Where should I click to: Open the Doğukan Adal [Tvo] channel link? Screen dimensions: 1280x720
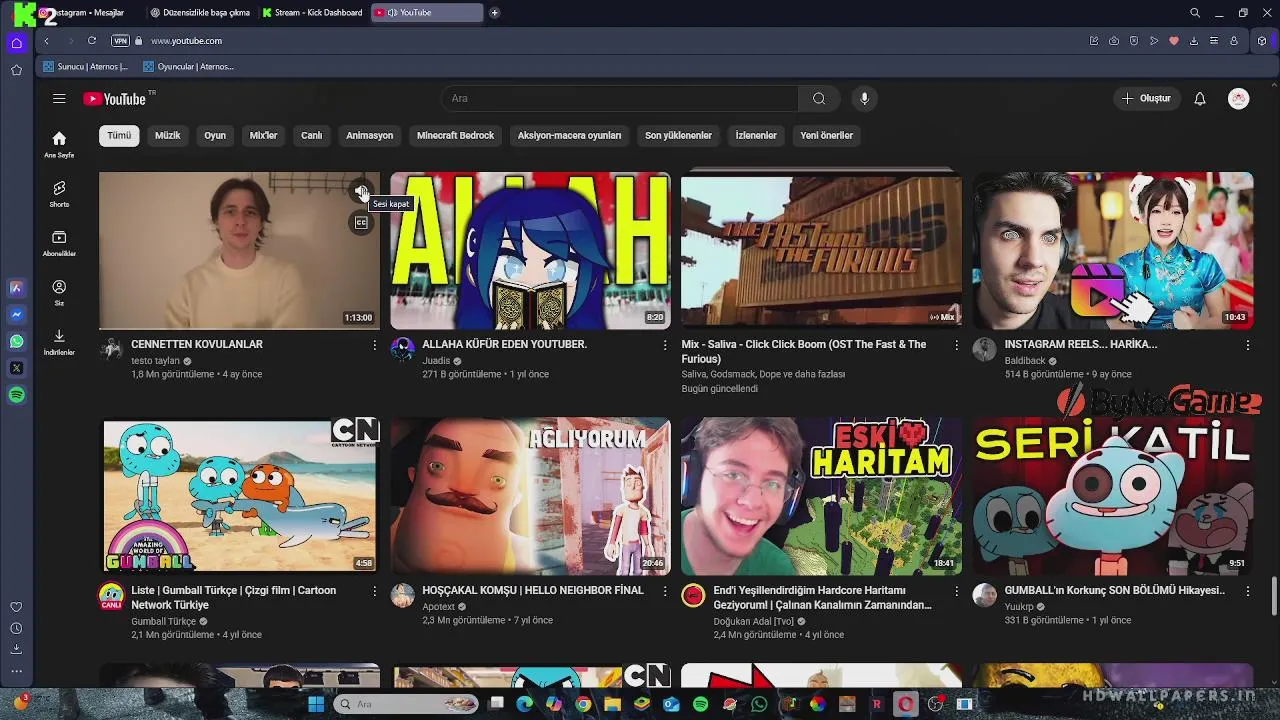(x=753, y=621)
